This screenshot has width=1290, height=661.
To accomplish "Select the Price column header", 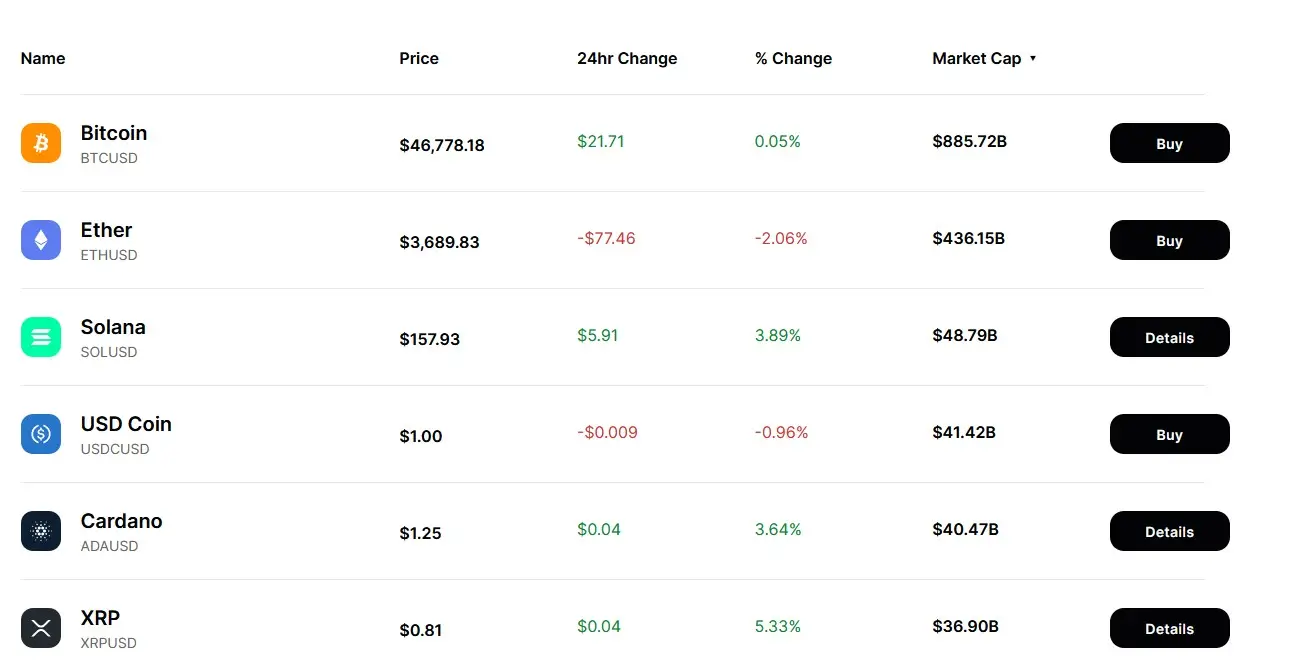I will pos(419,59).
